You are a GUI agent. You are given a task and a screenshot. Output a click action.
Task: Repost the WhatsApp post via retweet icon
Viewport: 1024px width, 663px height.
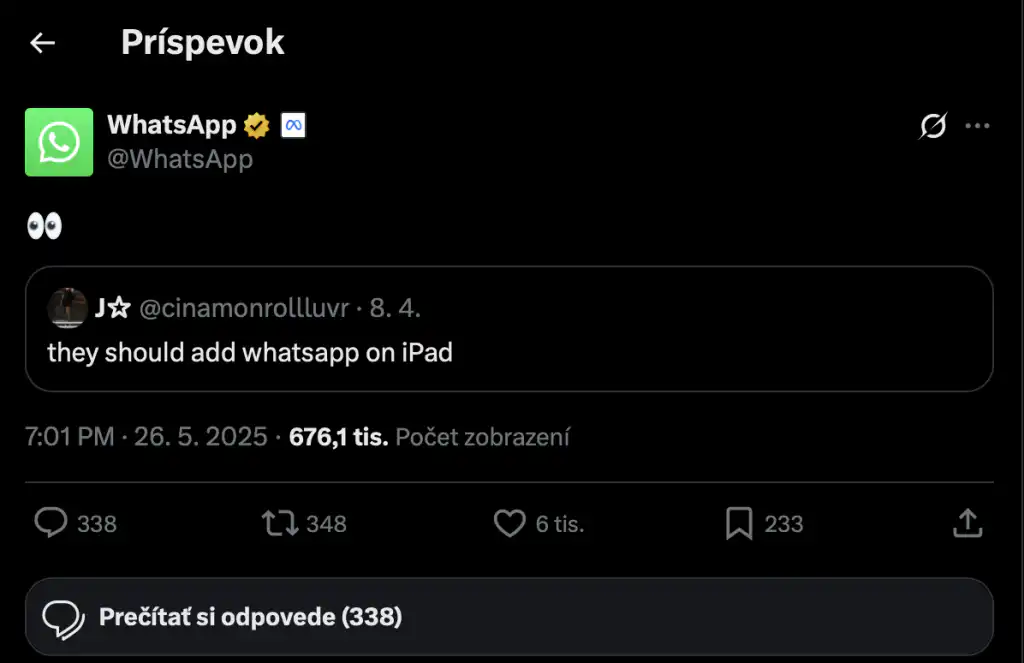[281, 523]
